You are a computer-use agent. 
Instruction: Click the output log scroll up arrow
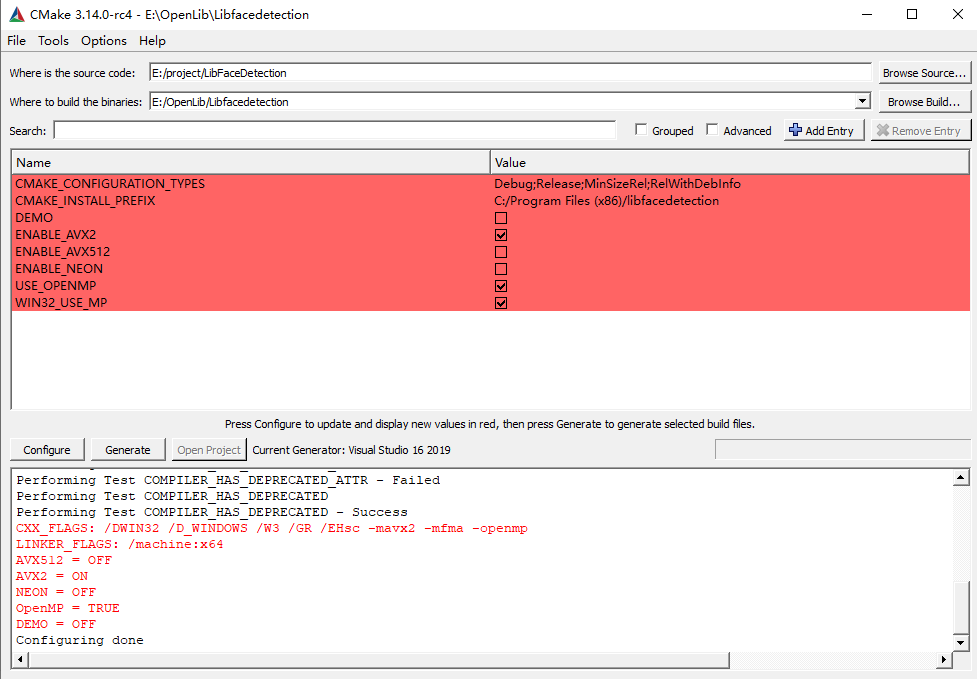point(960,478)
